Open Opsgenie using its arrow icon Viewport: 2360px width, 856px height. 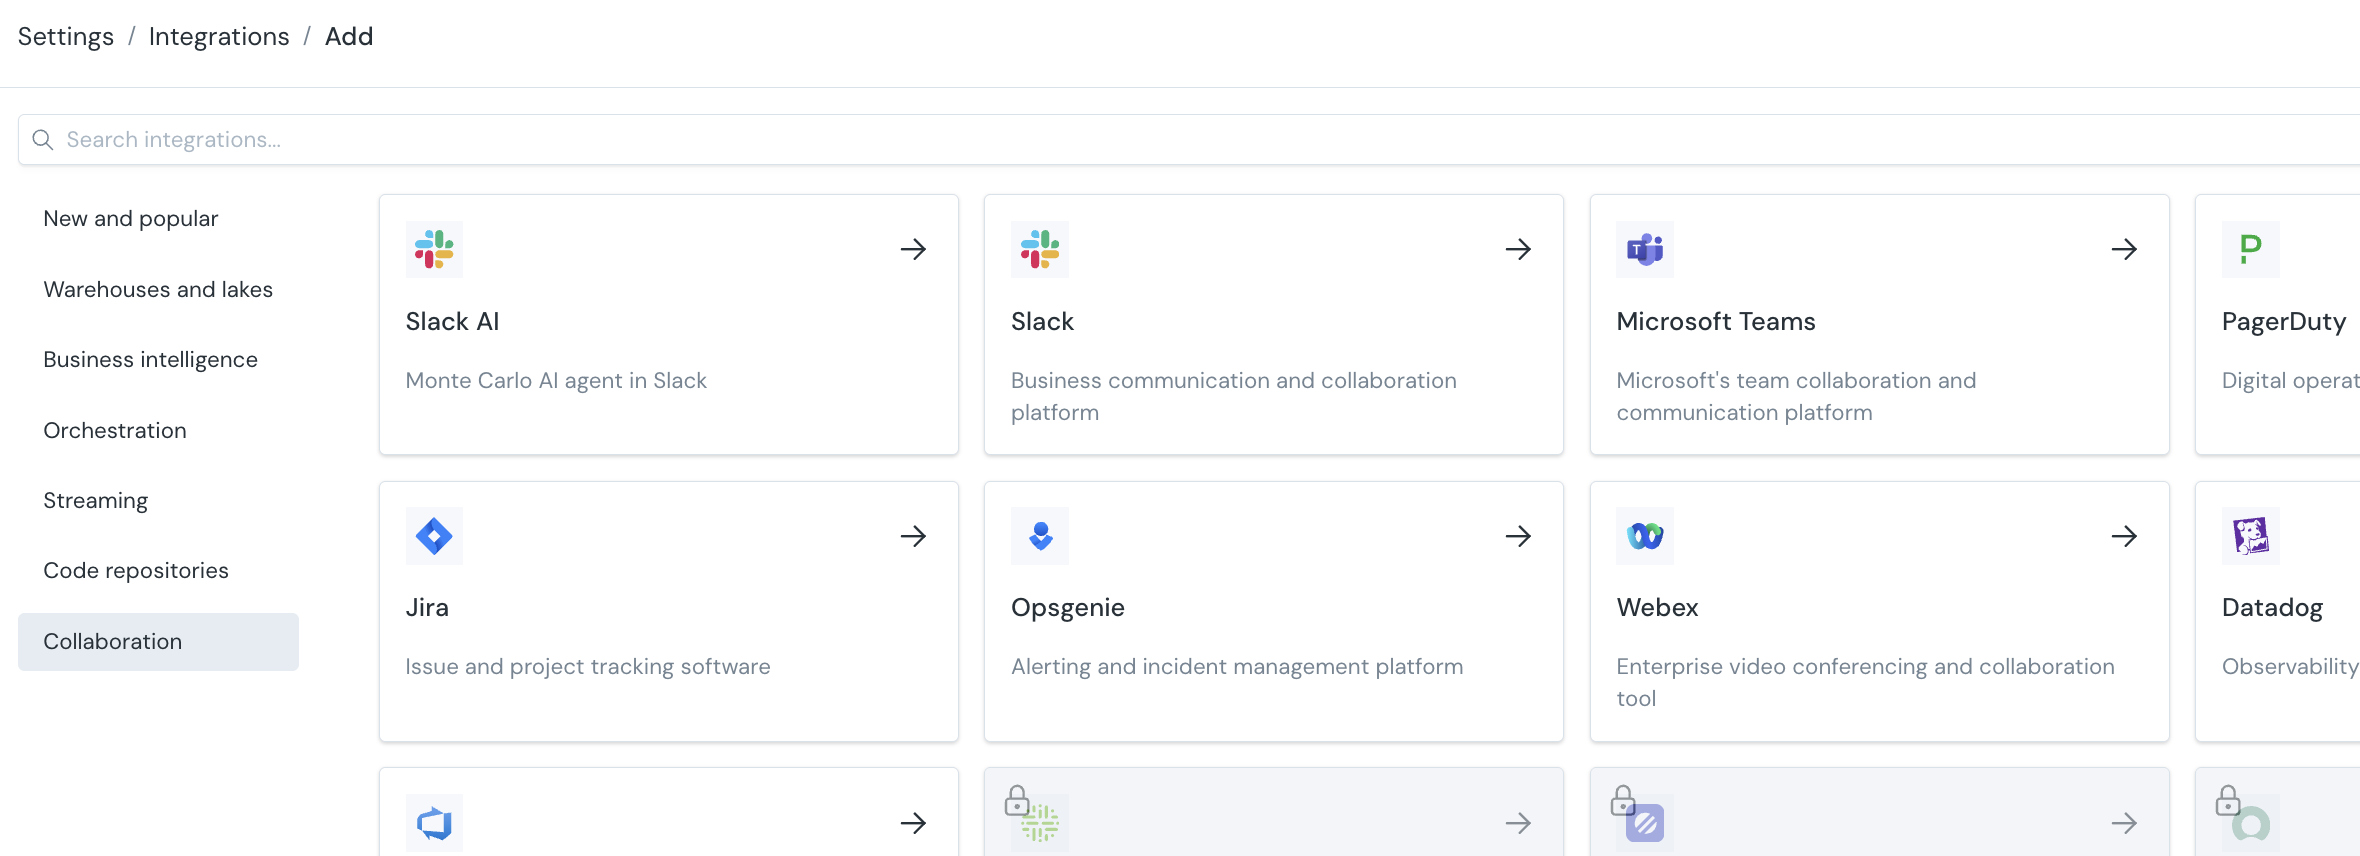[1518, 536]
